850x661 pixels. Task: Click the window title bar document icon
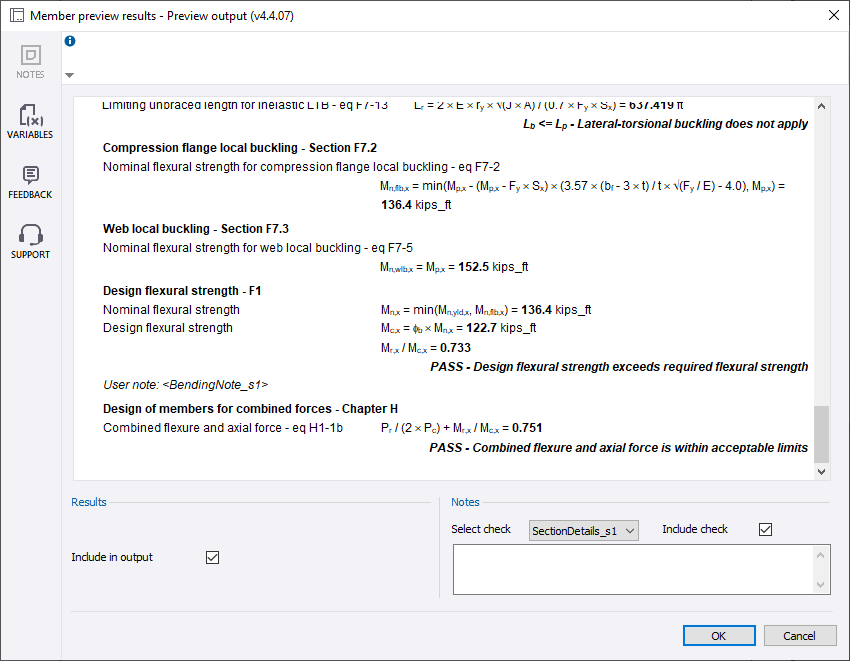17,15
